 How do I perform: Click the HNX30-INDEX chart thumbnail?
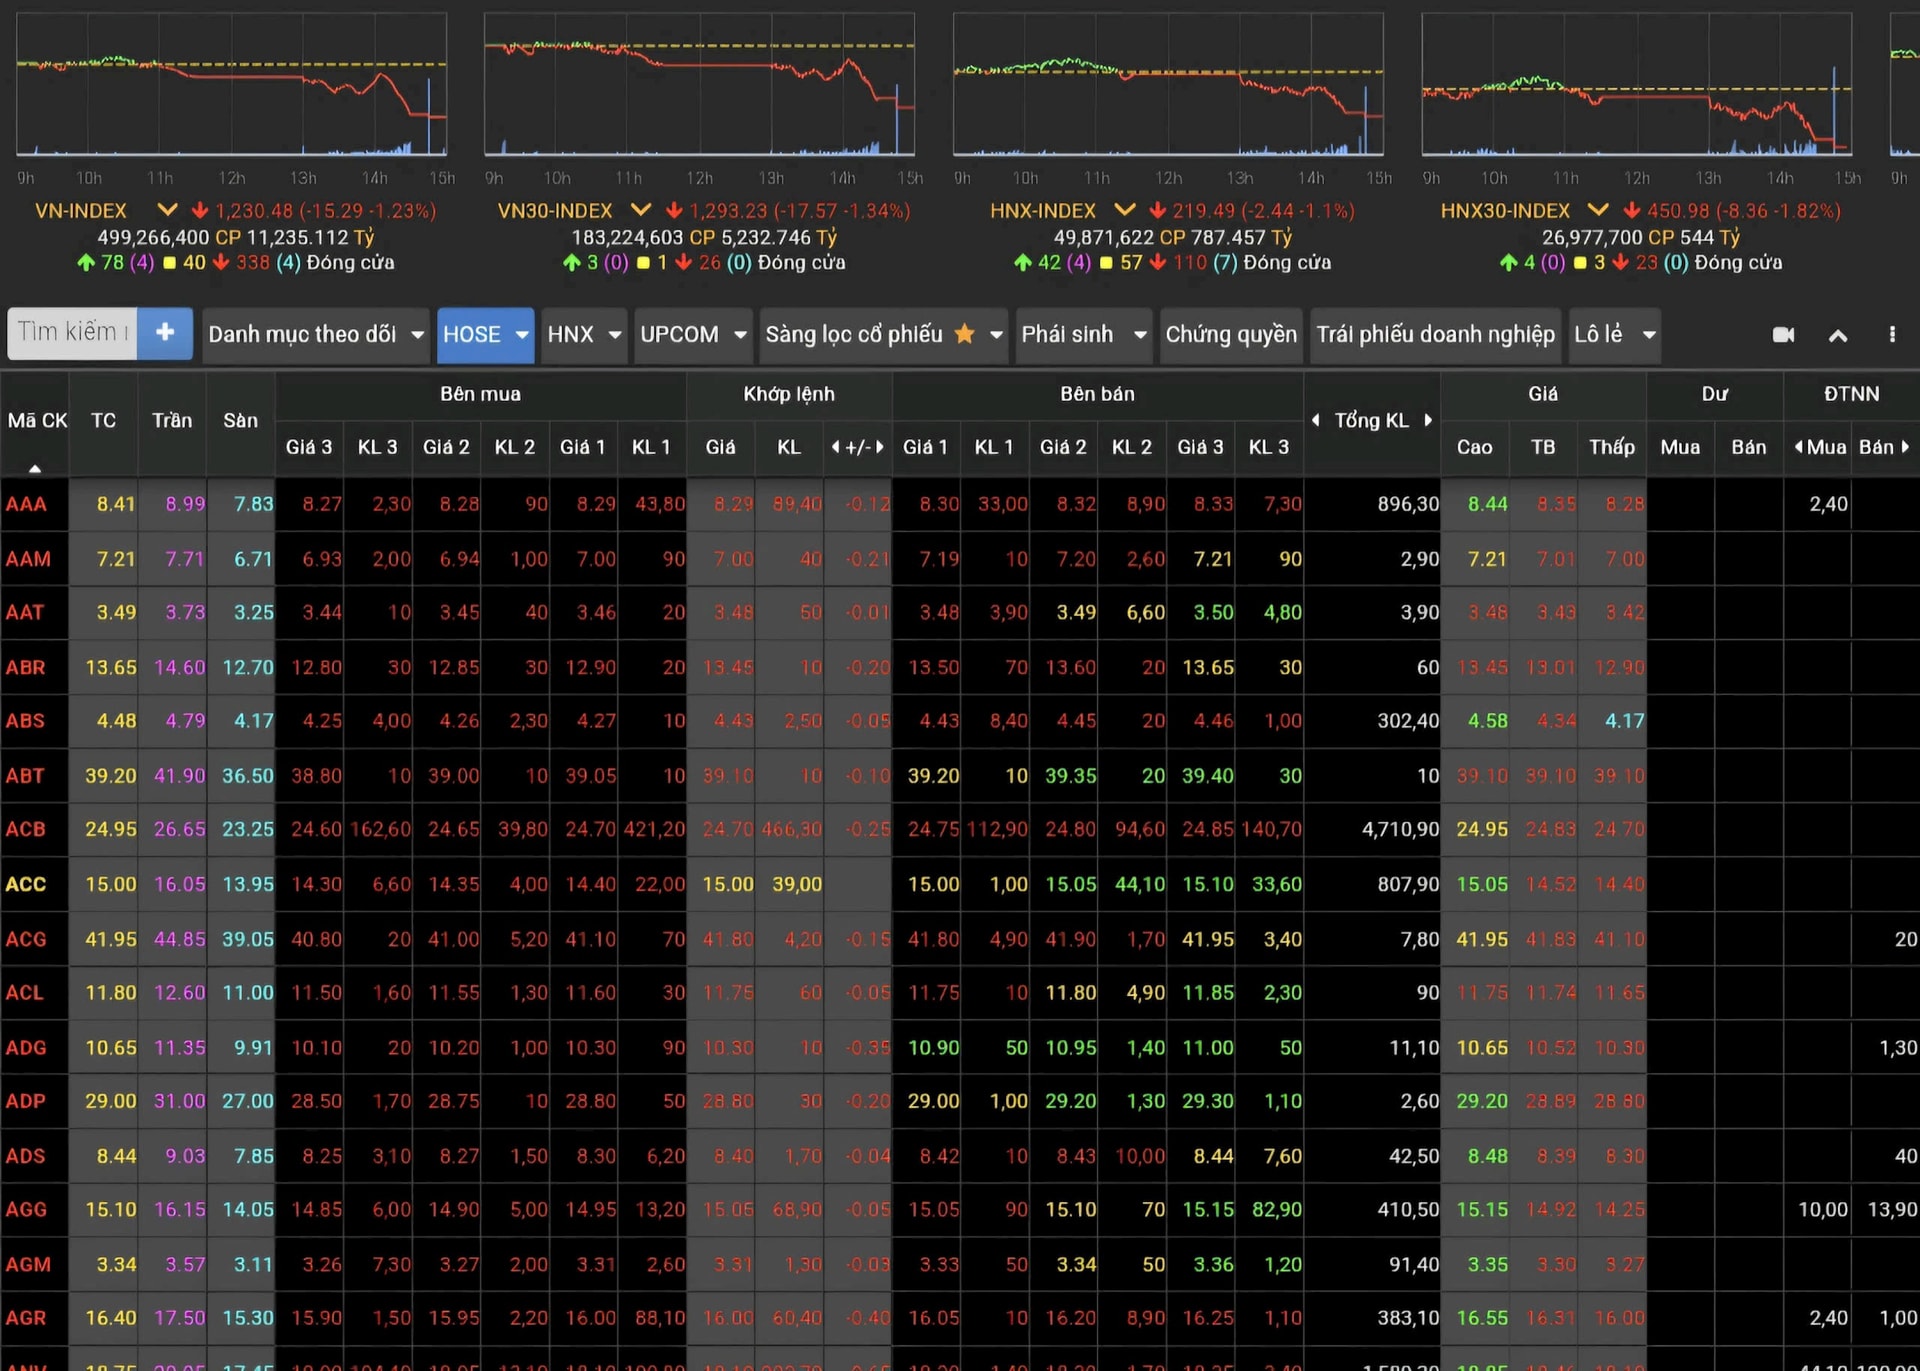click(x=1637, y=85)
